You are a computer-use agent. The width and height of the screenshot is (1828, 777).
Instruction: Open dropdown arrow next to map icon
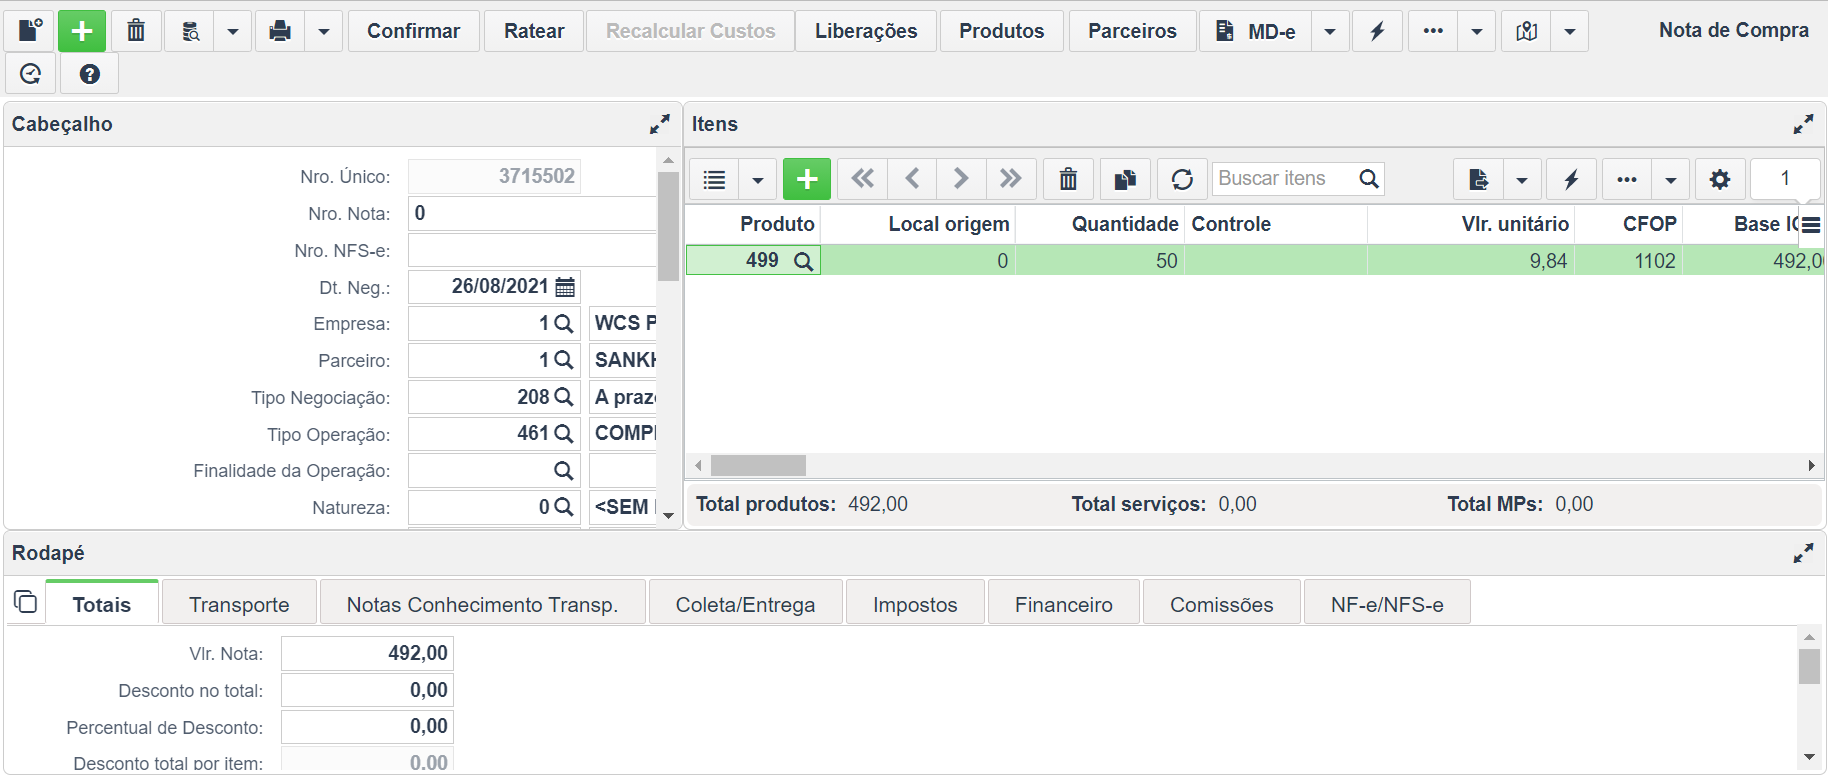(1570, 31)
